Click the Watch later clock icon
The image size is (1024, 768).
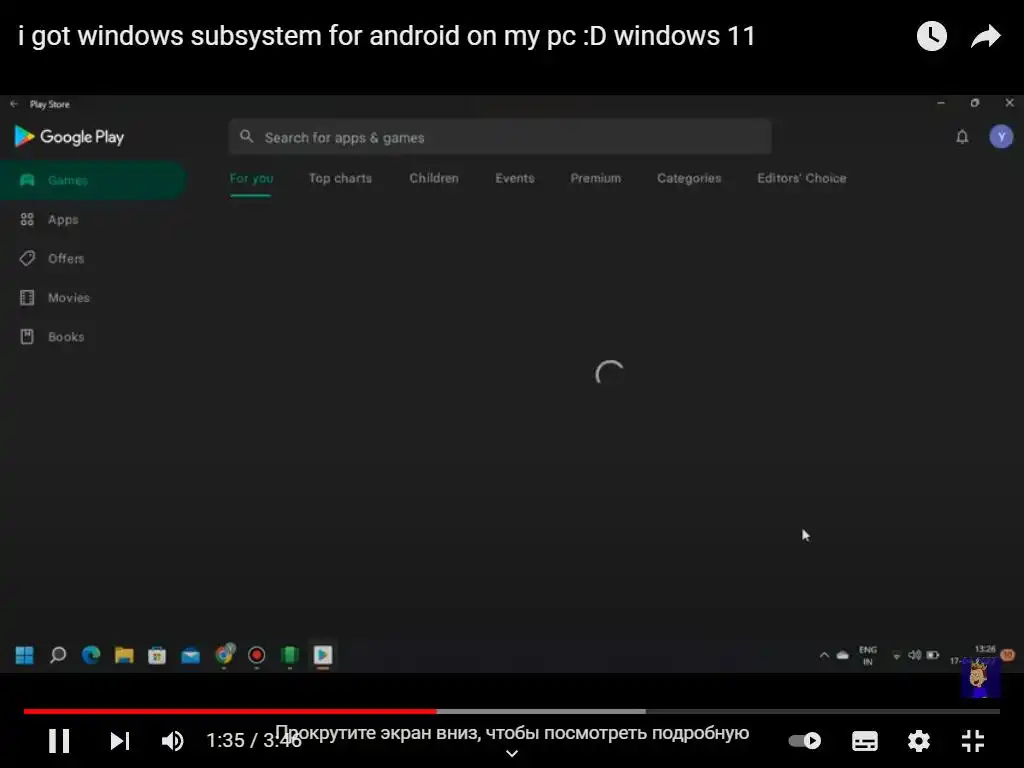coord(931,36)
